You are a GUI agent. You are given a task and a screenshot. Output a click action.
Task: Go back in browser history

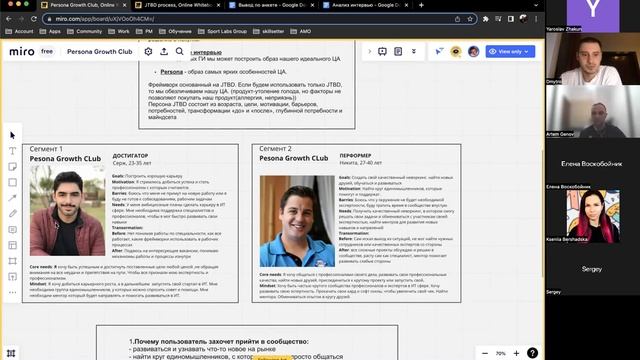tap(9, 19)
